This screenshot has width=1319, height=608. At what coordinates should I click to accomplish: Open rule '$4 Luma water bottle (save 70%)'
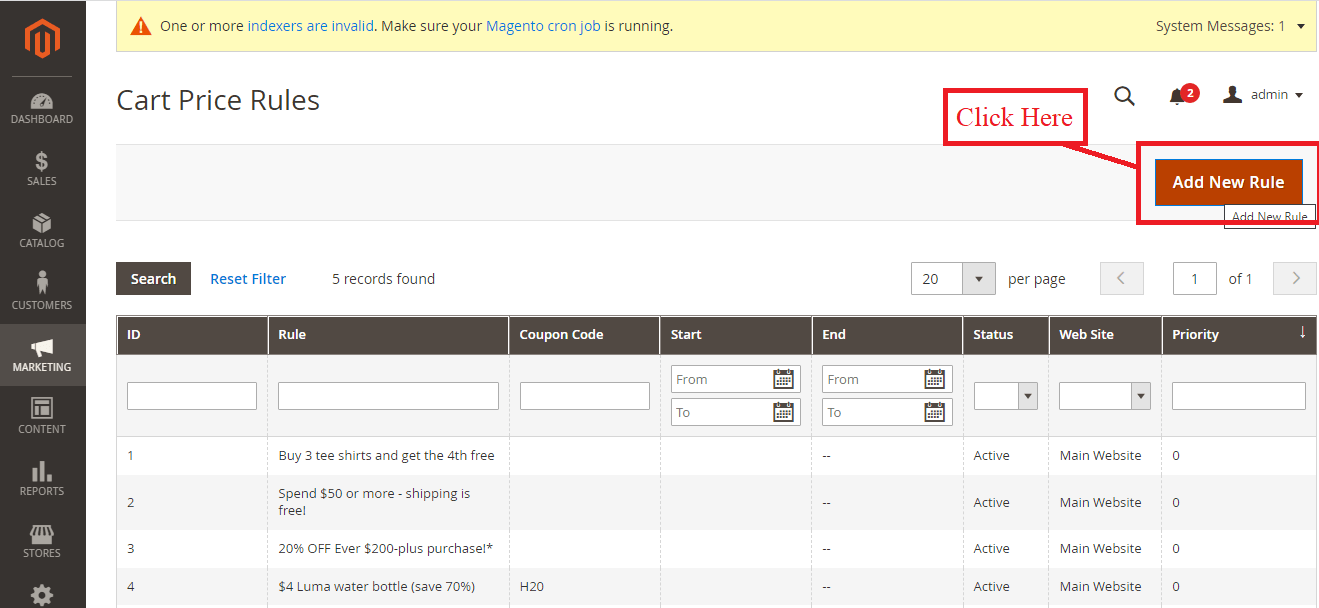tap(377, 586)
